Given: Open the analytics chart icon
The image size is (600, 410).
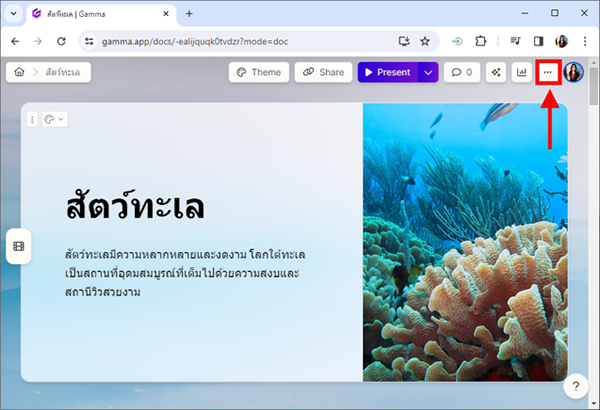Looking at the screenshot, I should (x=522, y=72).
